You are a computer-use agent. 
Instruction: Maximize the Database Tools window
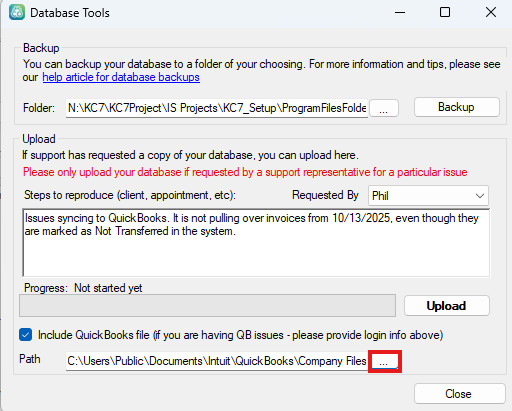pyautogui.click(x=445, y=13)
